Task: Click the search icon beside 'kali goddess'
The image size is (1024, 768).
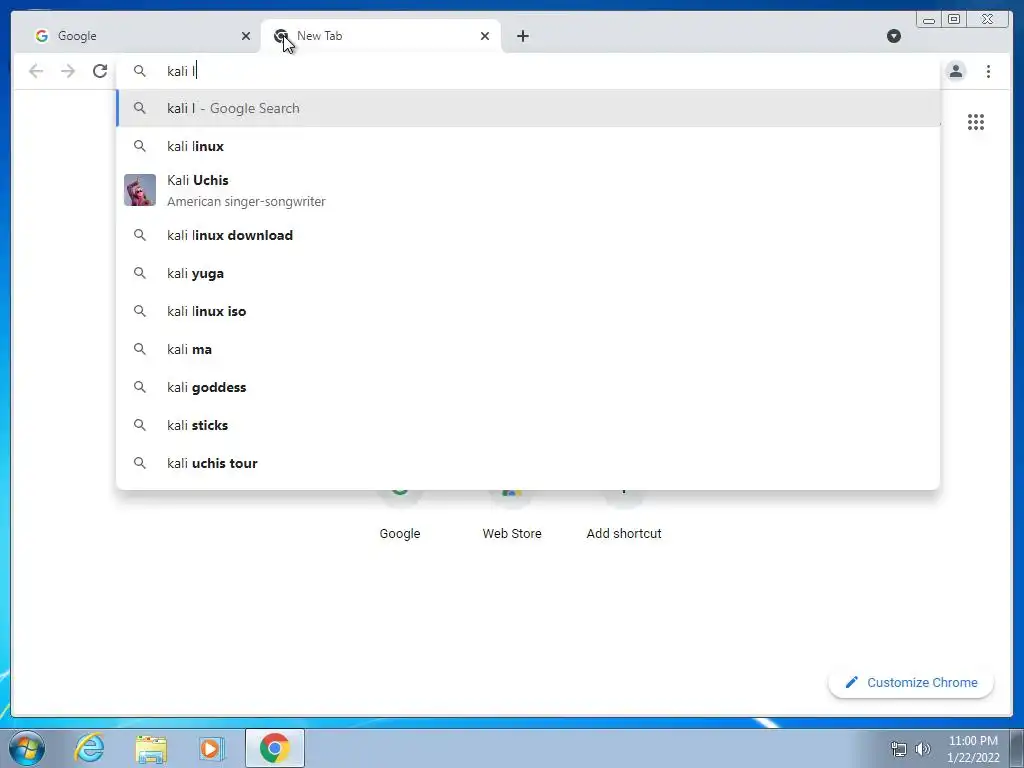Action: coord(140,387)
